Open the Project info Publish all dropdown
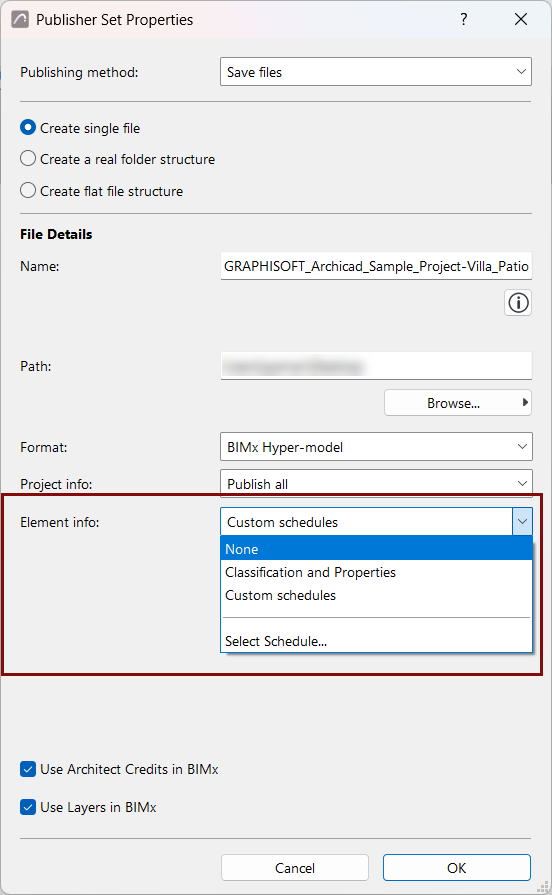The width and height of the screenshot is (552, 895). pos(376,483)
